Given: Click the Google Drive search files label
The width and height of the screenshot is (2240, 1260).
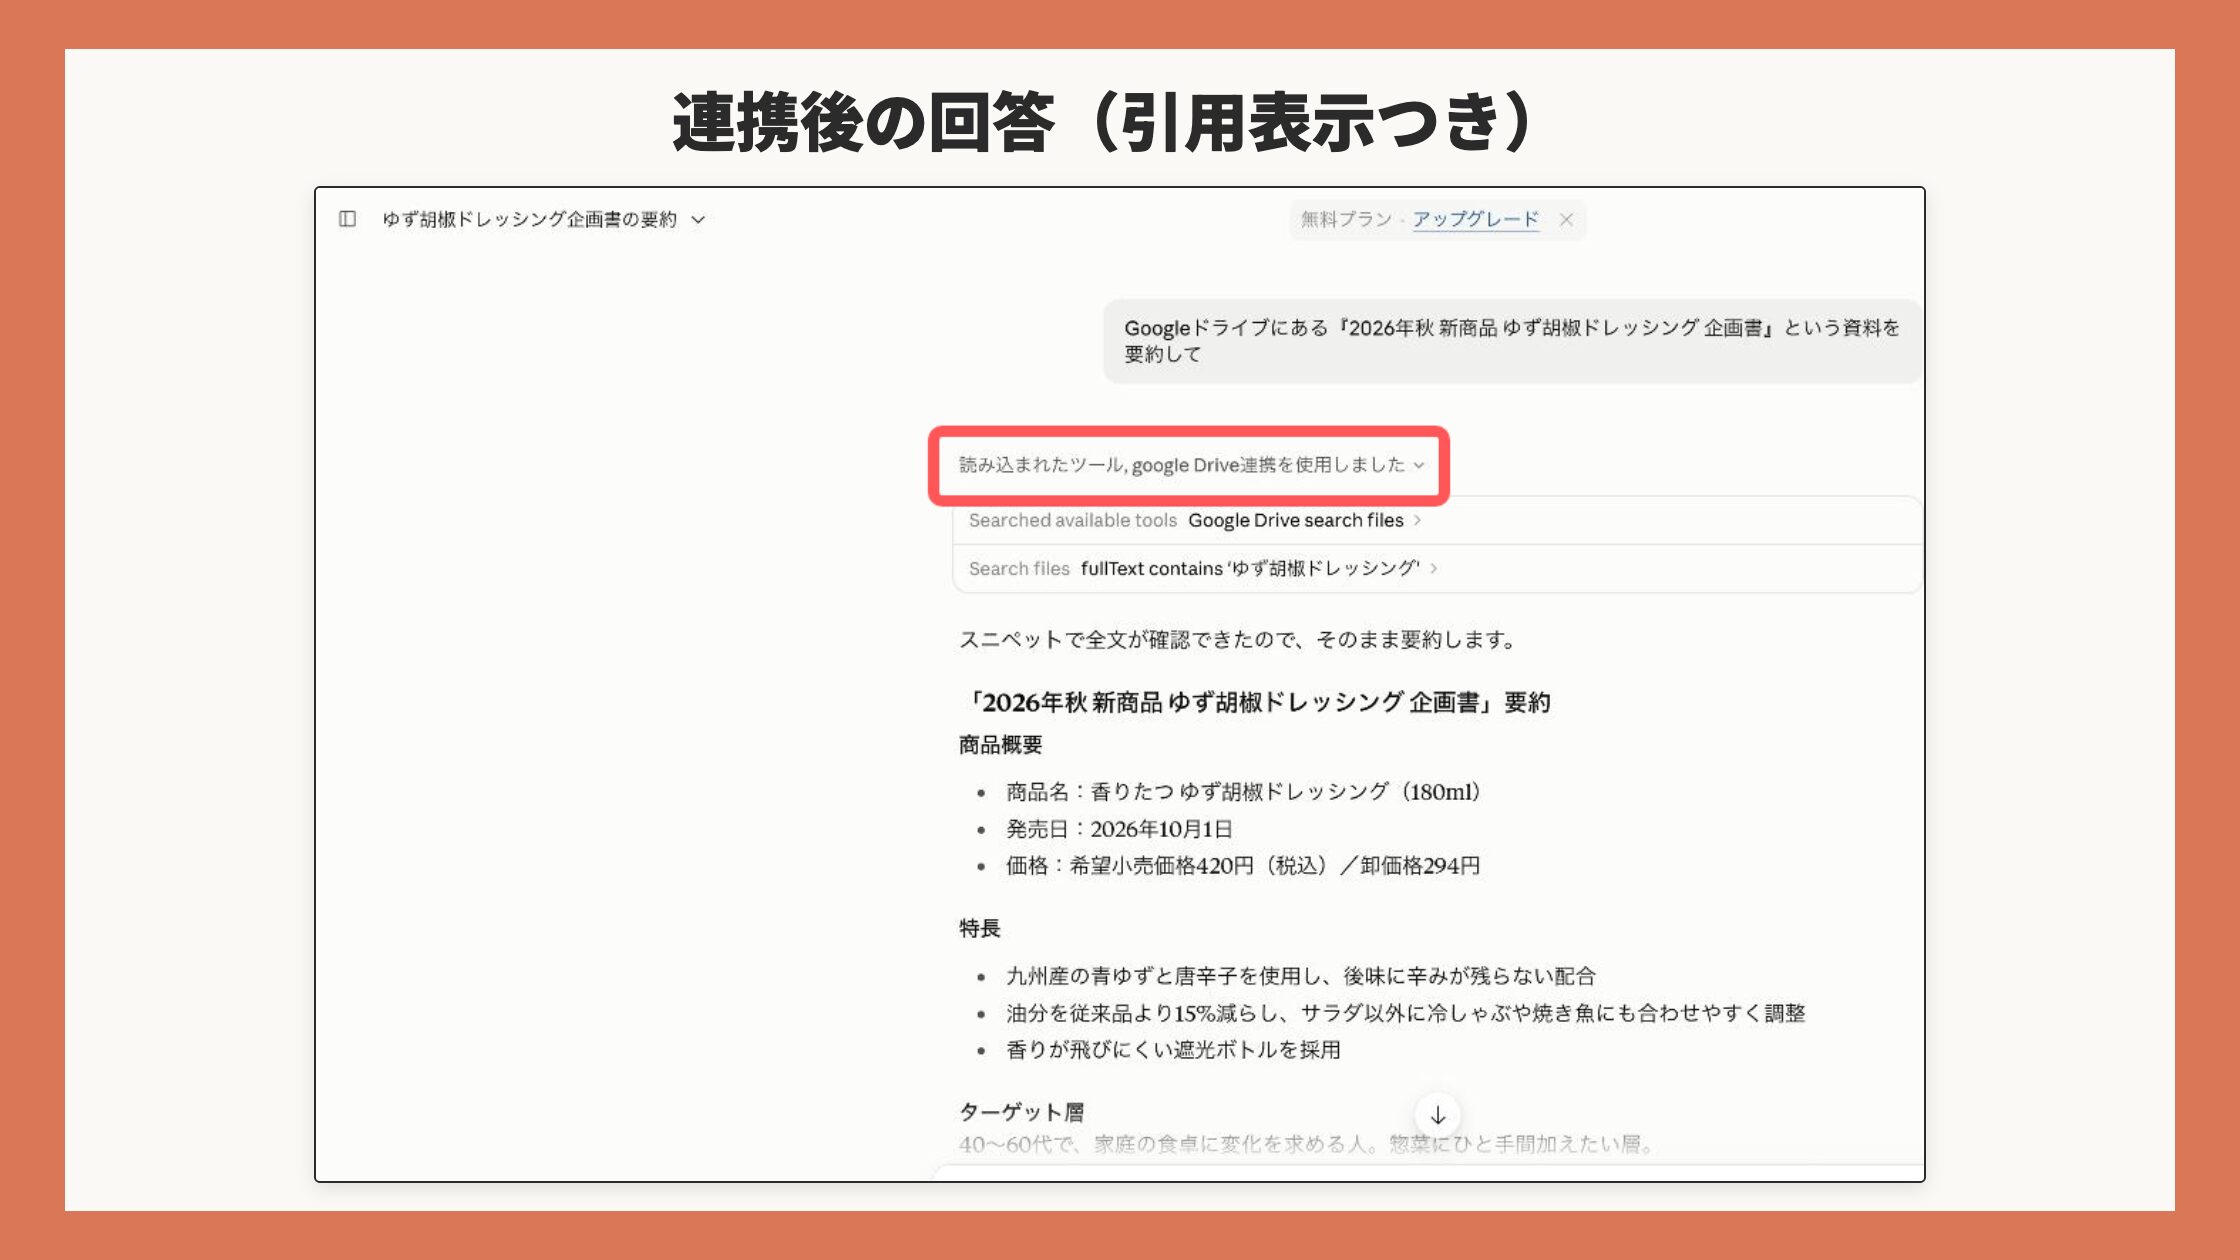Looking at the screenshot, I should tap(1295, 520).
